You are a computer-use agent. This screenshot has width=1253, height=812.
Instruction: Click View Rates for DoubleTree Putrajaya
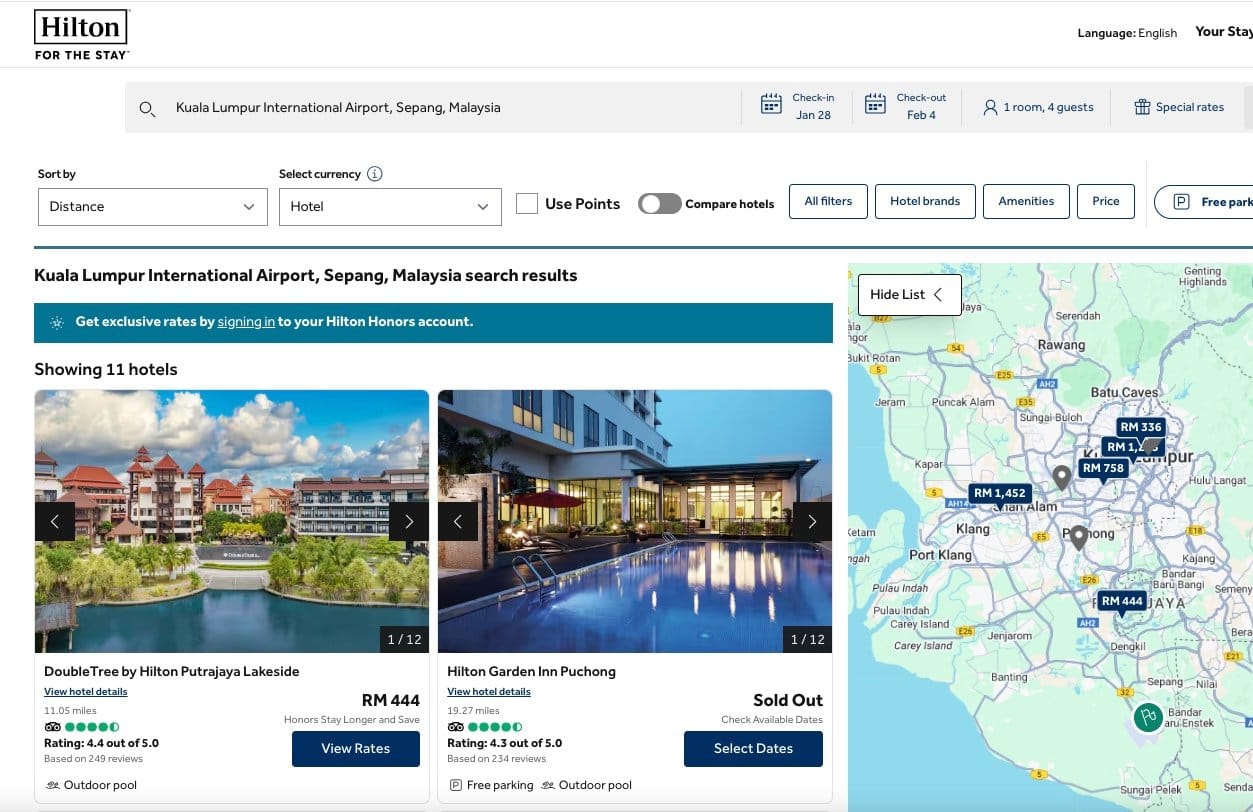pos(355,749)
